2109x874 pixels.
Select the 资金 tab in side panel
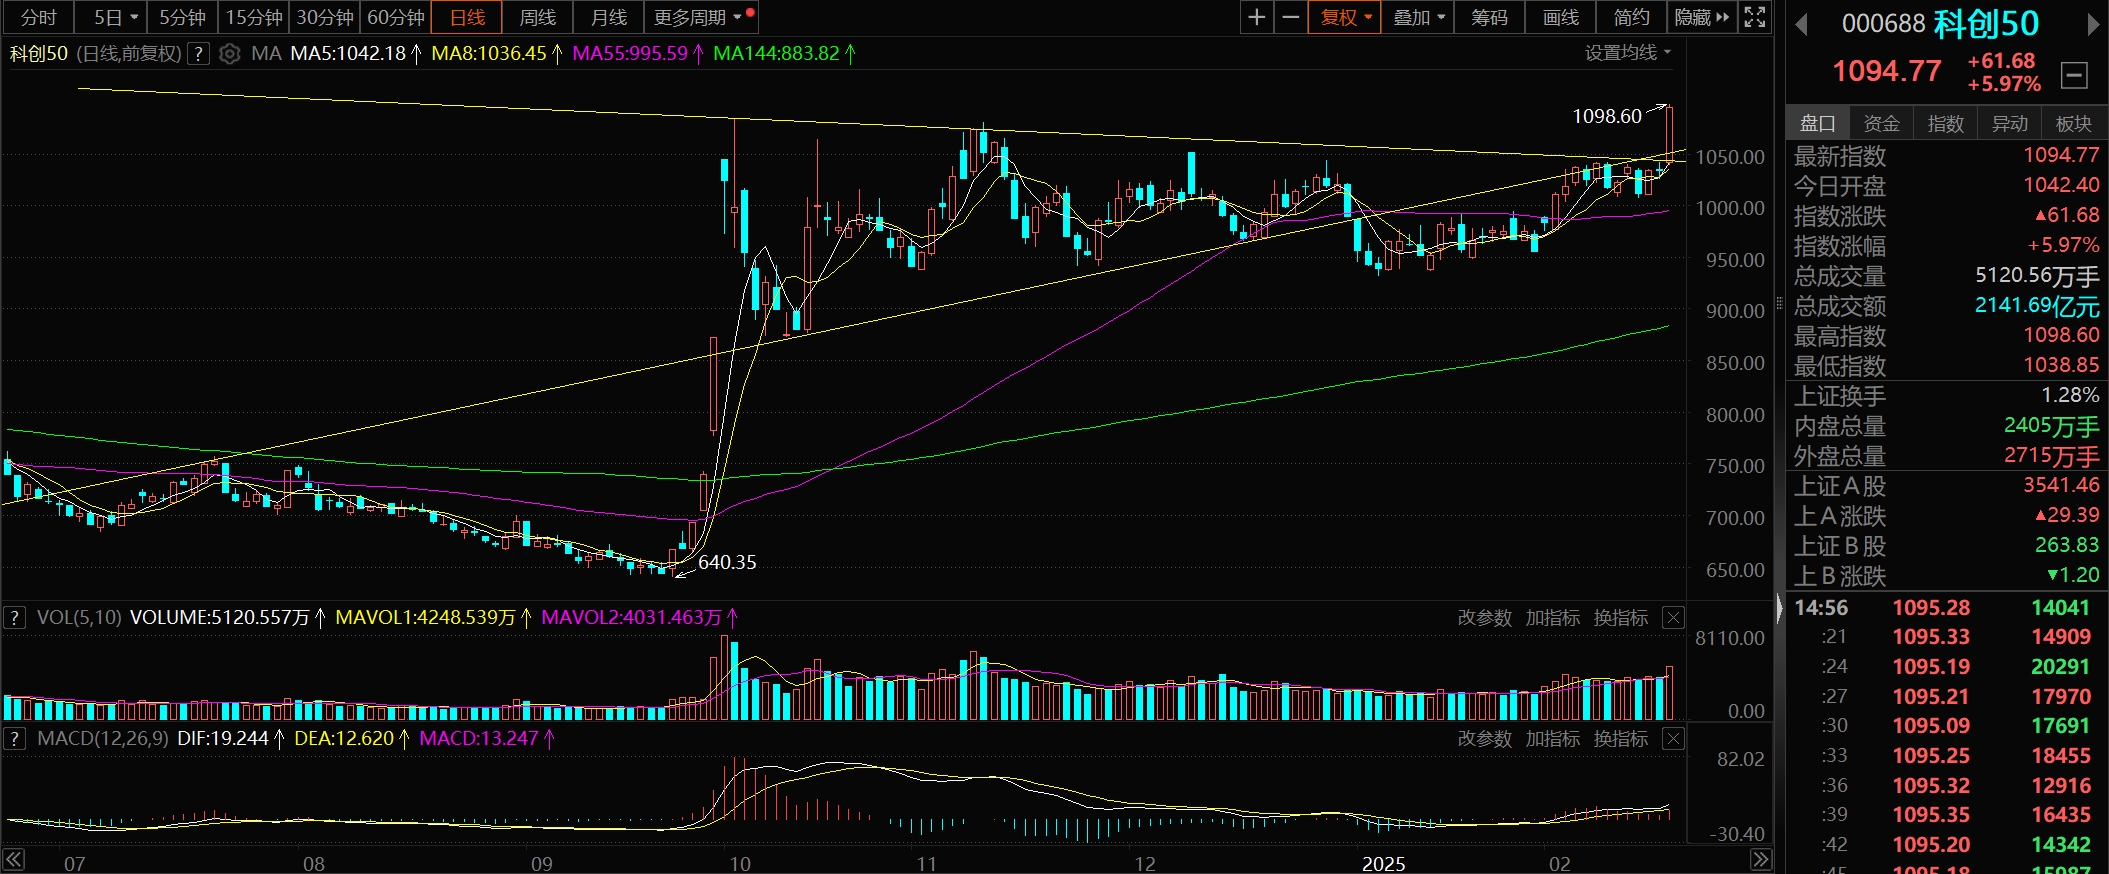click(1881, 123)
